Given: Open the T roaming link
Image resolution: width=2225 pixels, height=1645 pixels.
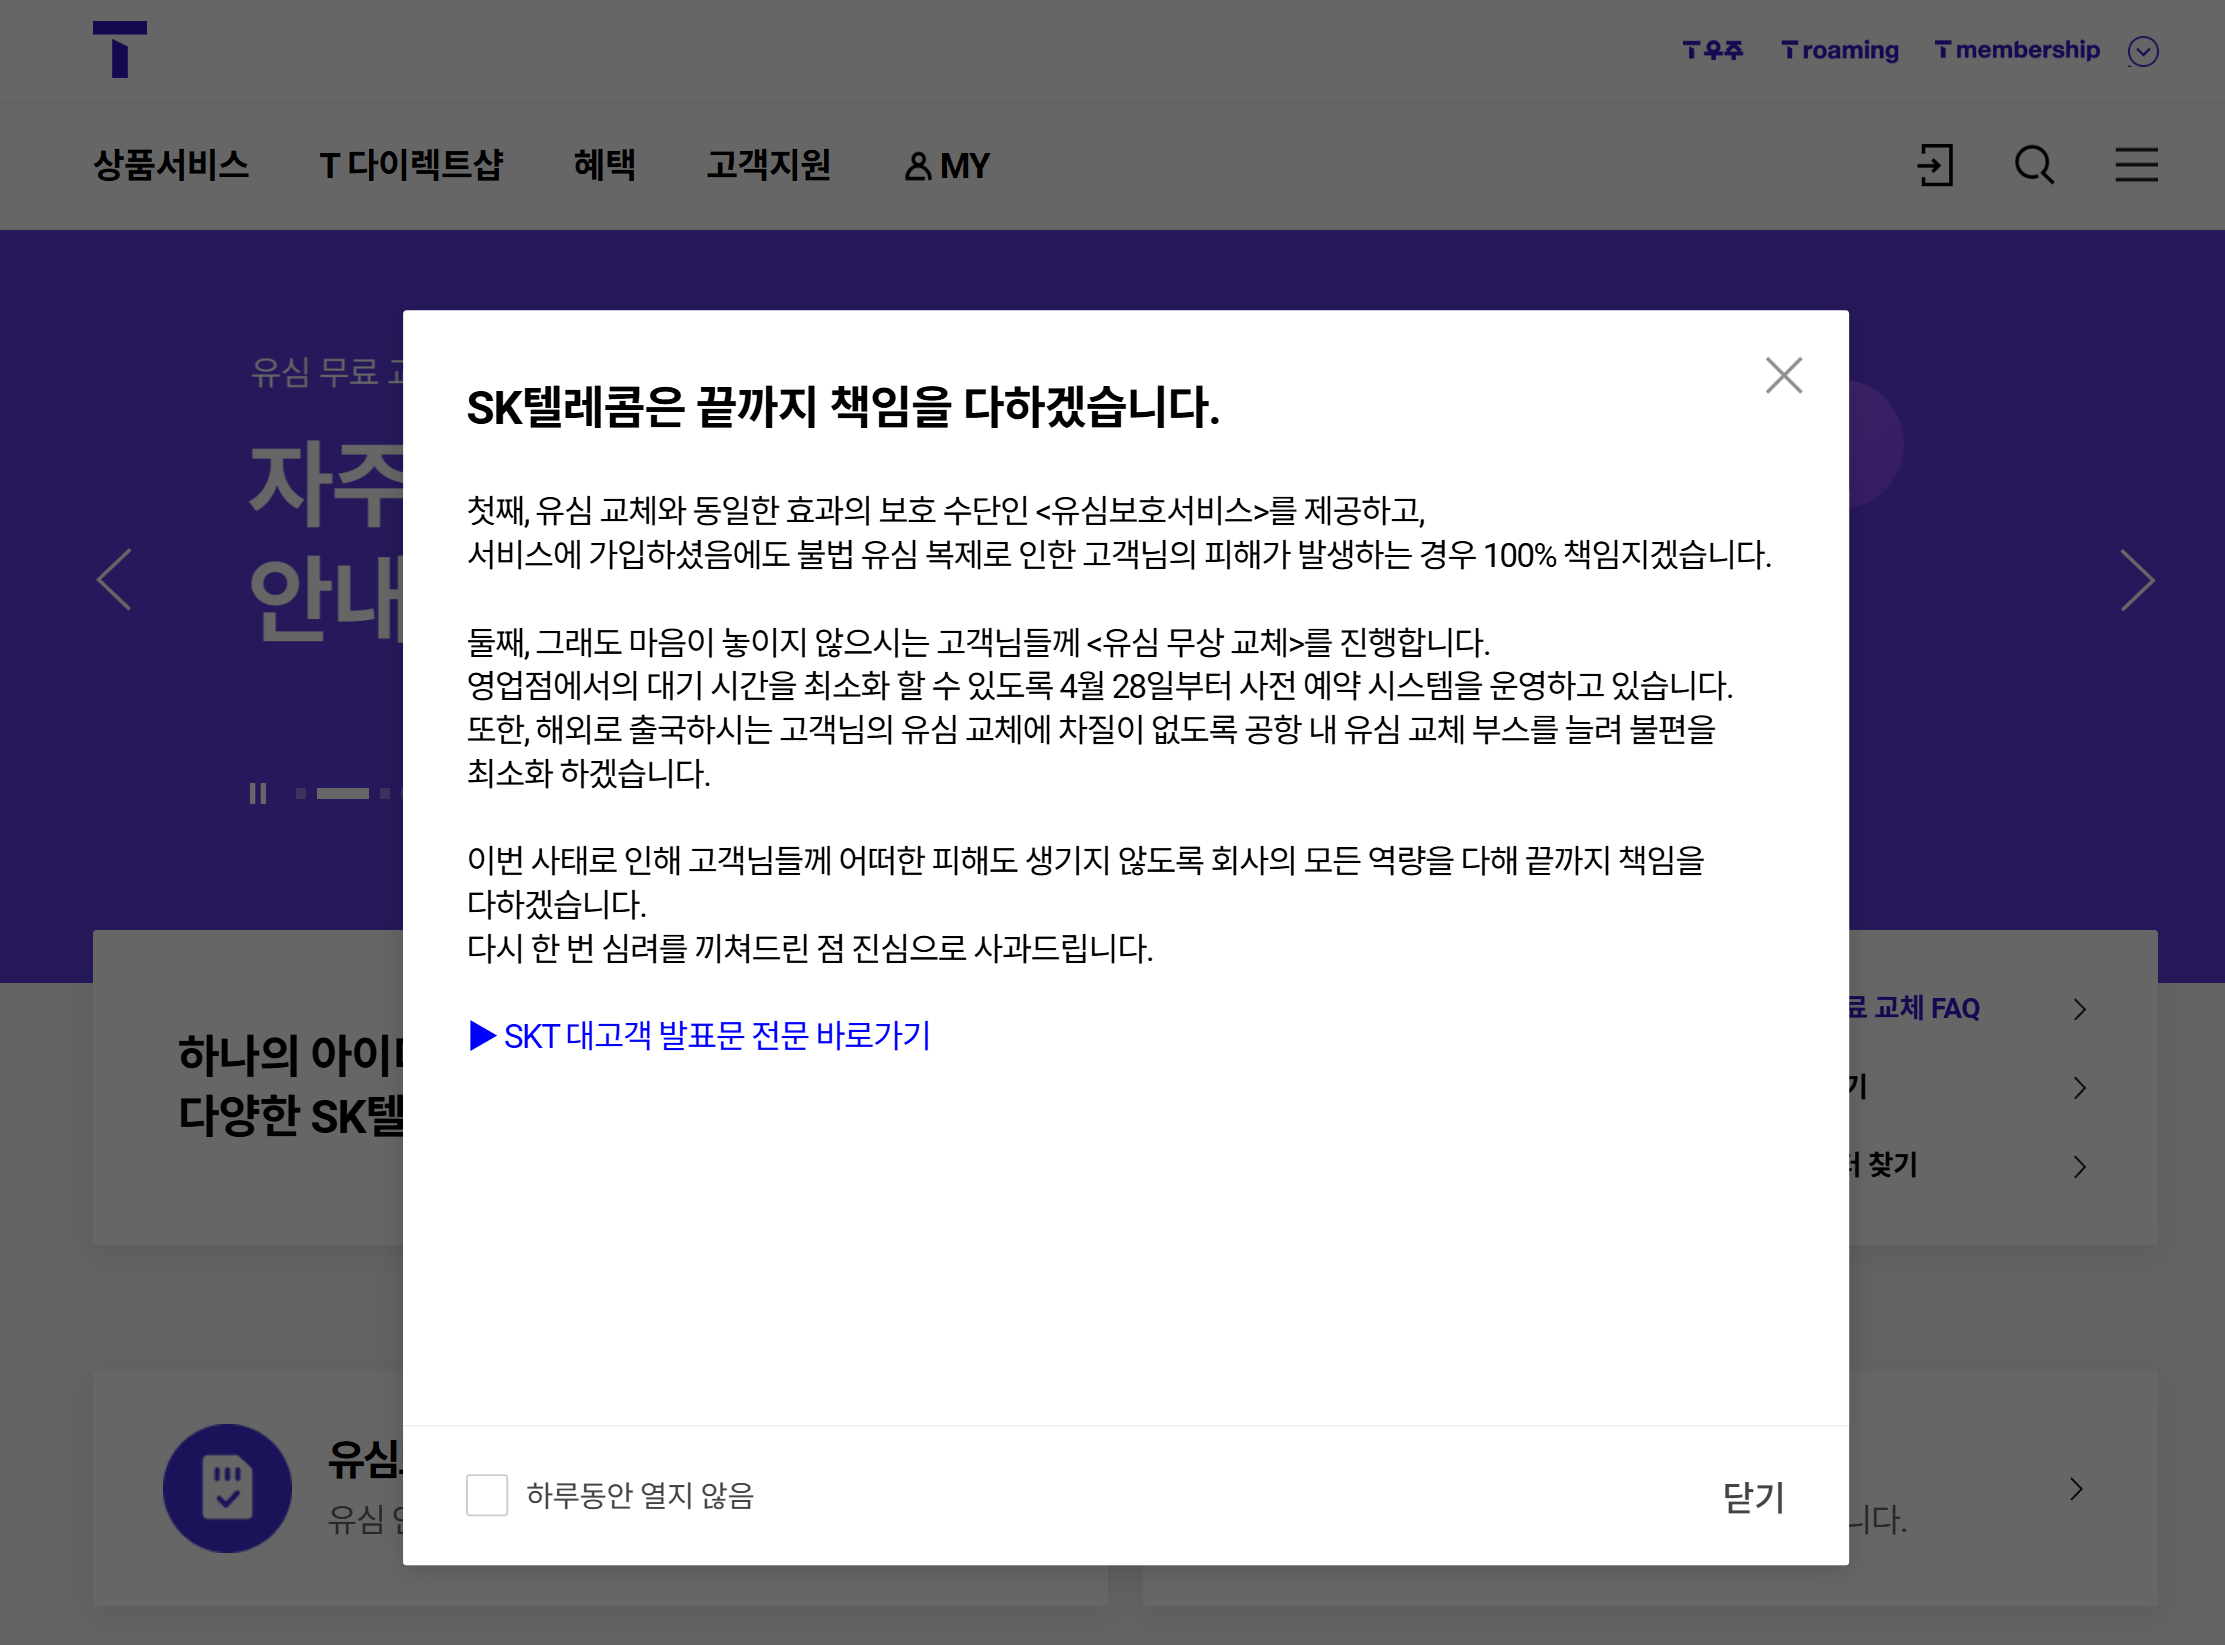Looking at the screenshot, I should coord(1840,50).
